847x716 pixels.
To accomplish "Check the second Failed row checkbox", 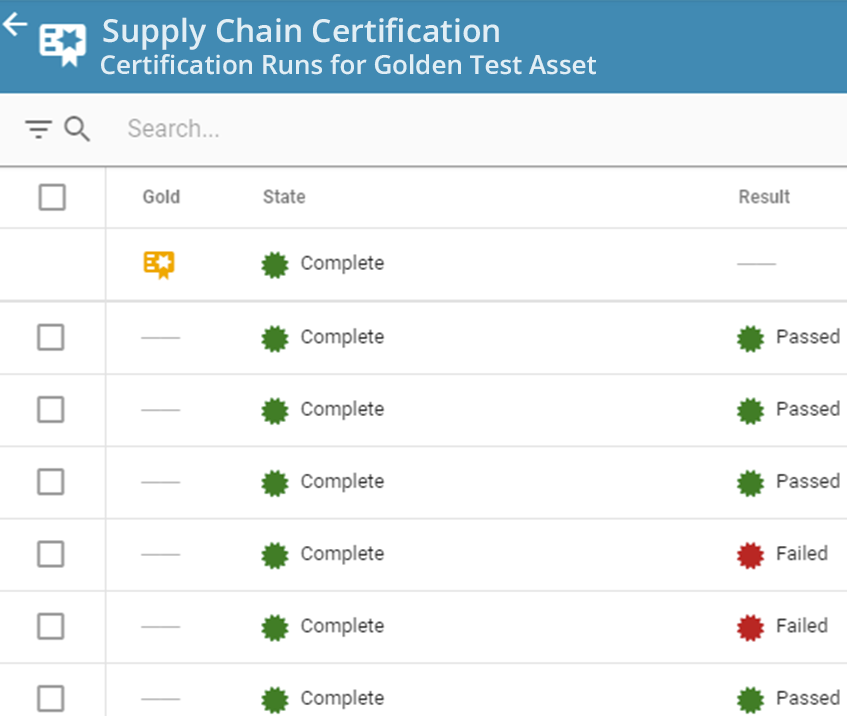I will tap(51, 627).
